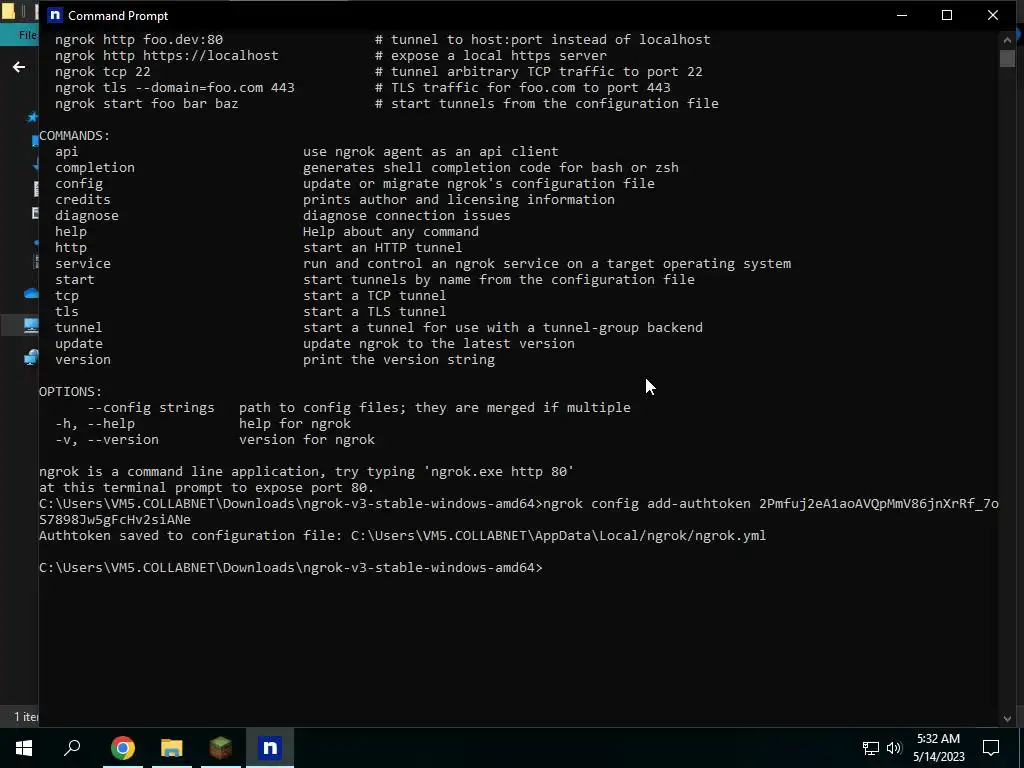Click 'credits' command name
Viewport: 1024px width, 768px height.
click(83, 200)
